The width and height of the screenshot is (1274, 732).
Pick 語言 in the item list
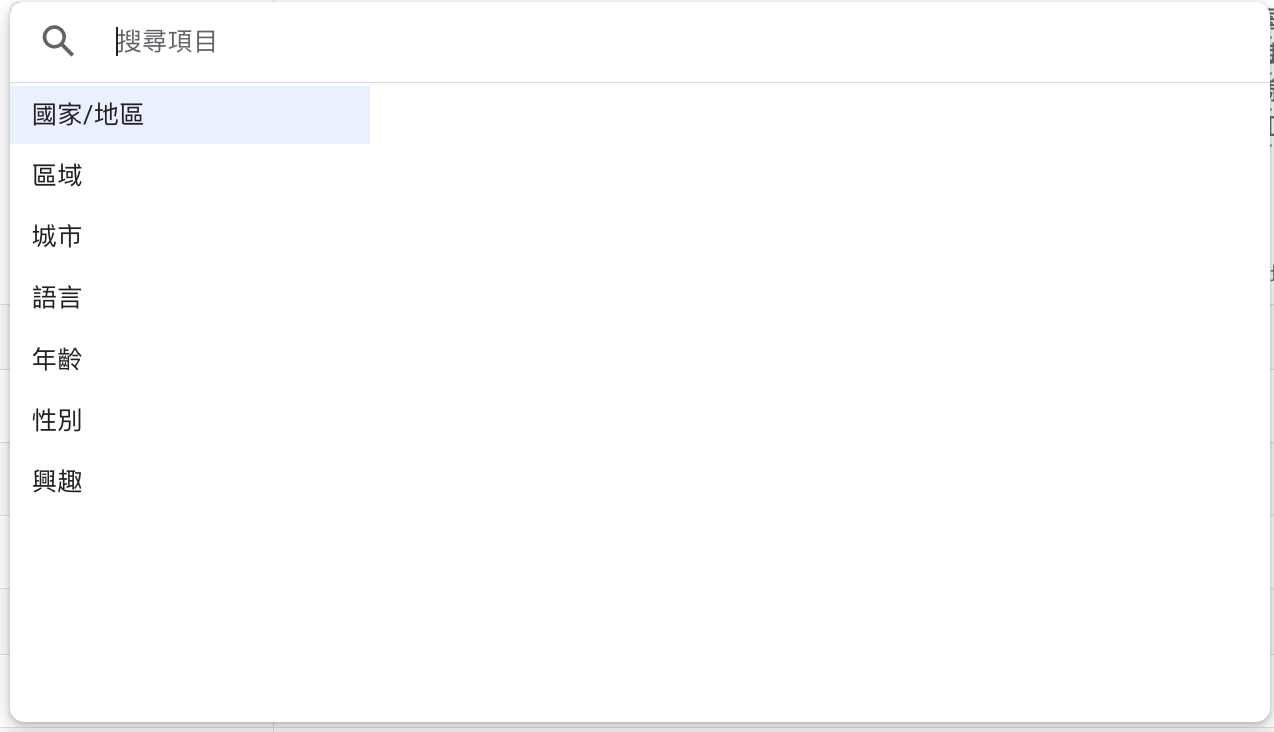(x=58, y=298)
